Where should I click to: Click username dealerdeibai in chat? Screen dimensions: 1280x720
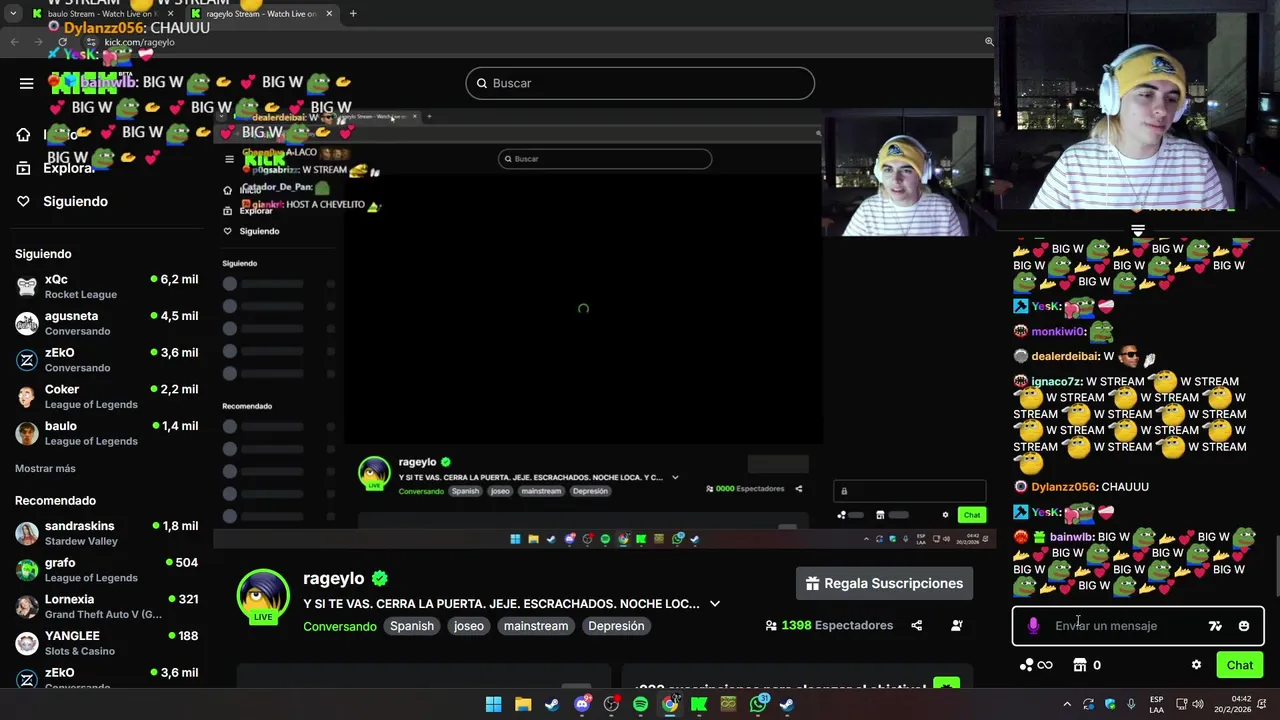click(x=1065, y=356)
